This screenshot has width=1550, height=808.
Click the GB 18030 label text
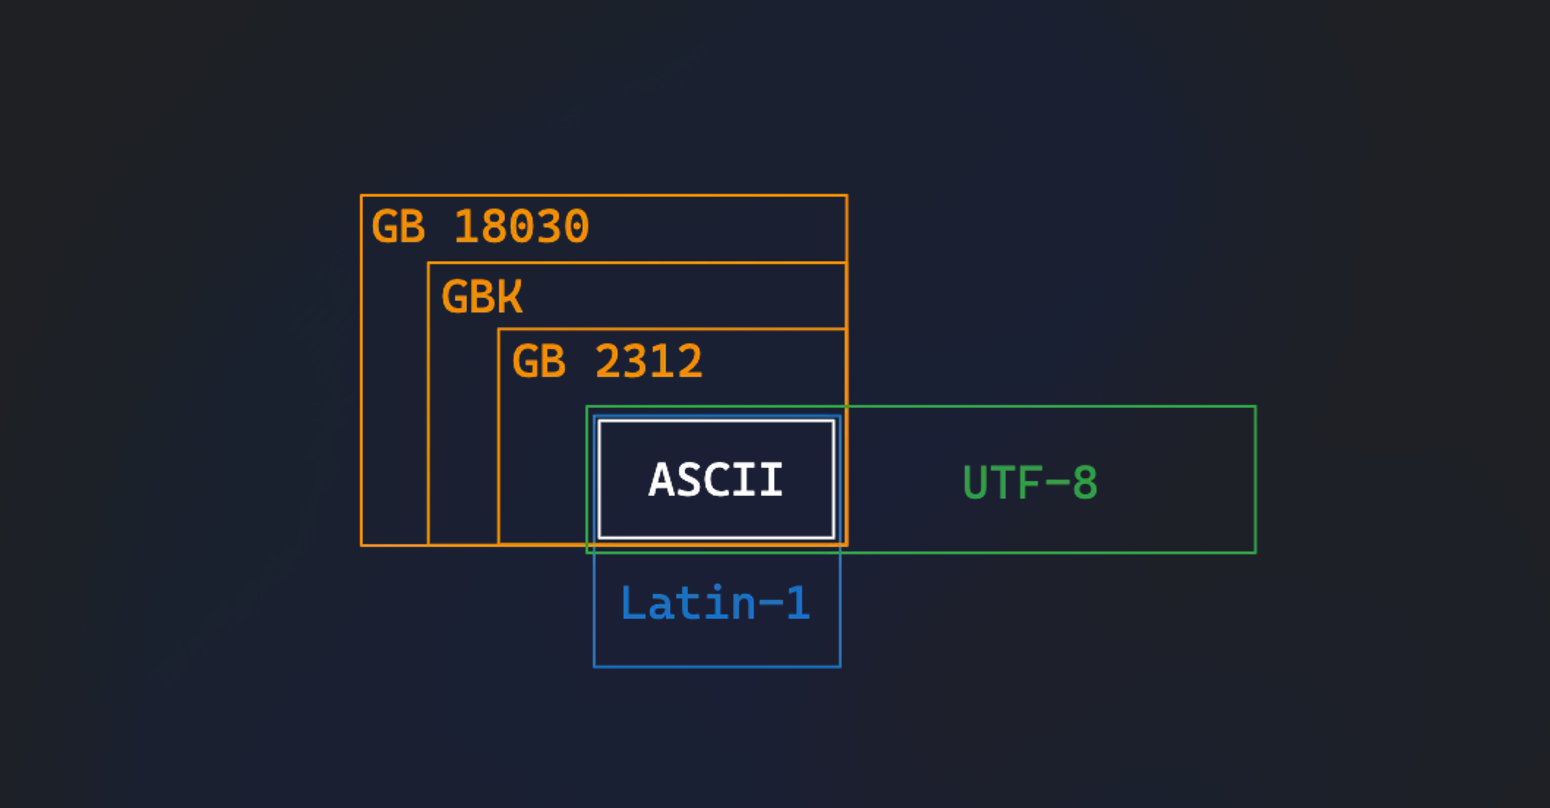[x=480, y=227]
